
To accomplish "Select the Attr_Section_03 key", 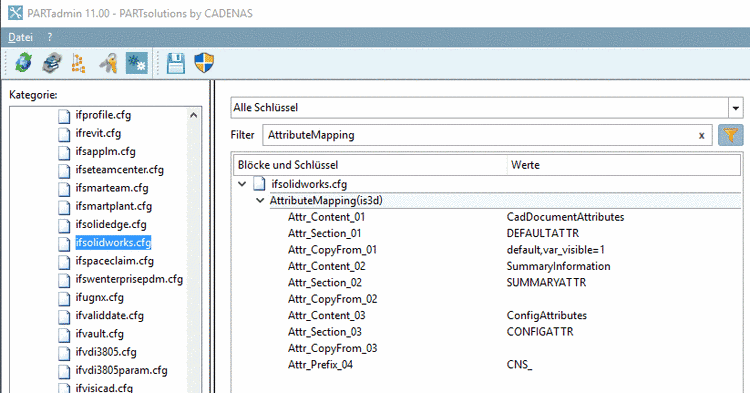I will pyautogui.click(x=325, y=332).
